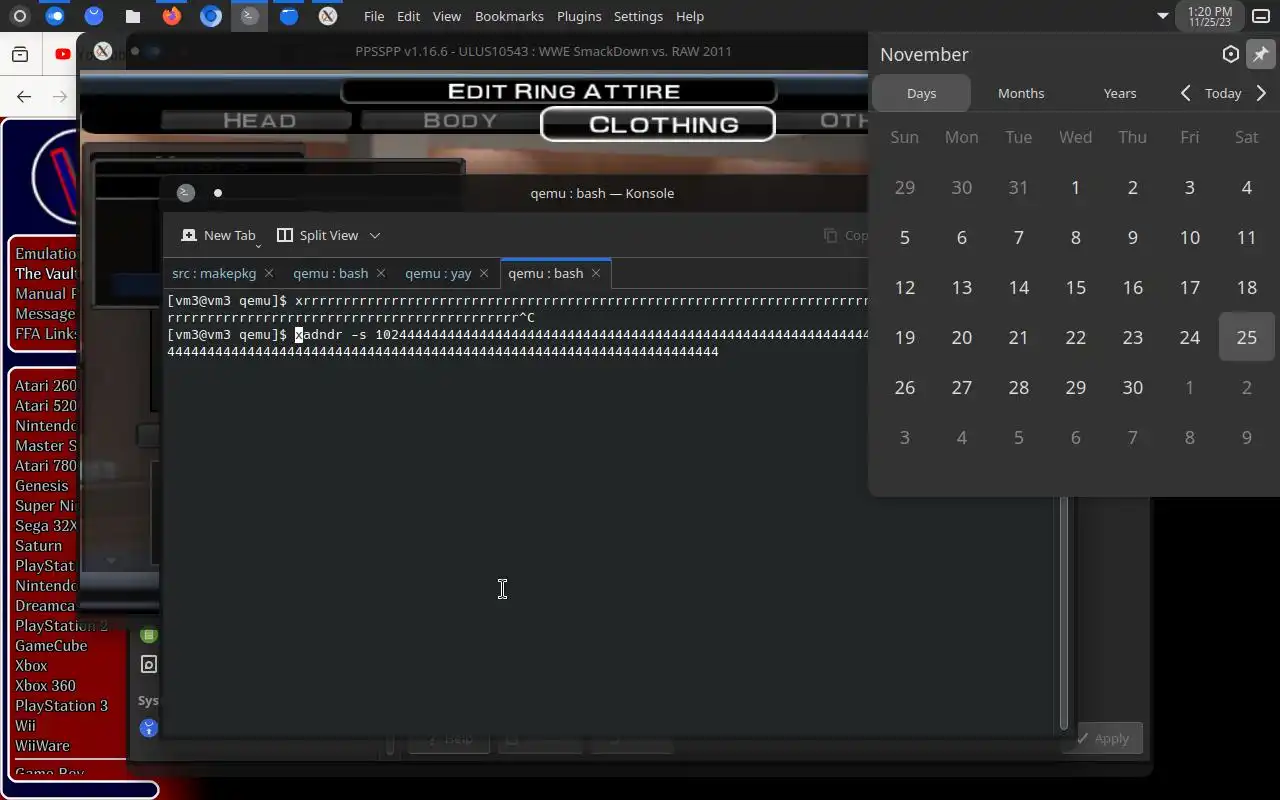Open the Help menu
The height and width of the screenshot is (800, 1280).
690,16
